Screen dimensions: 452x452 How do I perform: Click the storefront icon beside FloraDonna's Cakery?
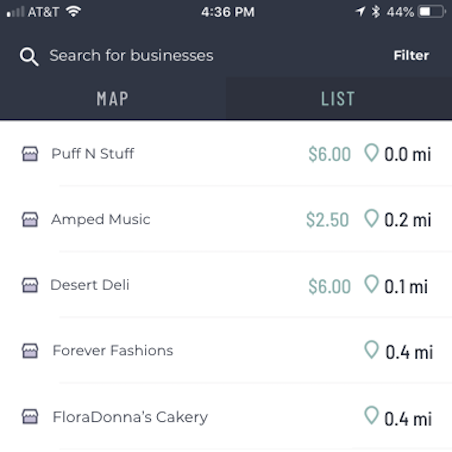(x=30, y=417)
